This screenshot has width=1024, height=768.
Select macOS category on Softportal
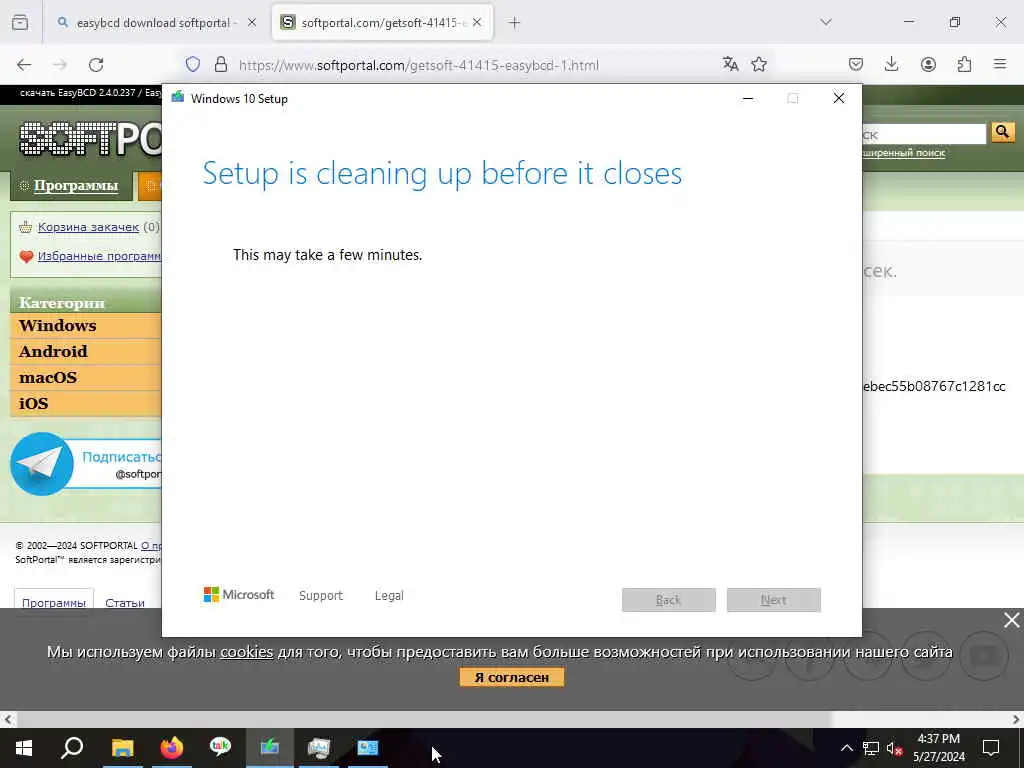(48, 377)
